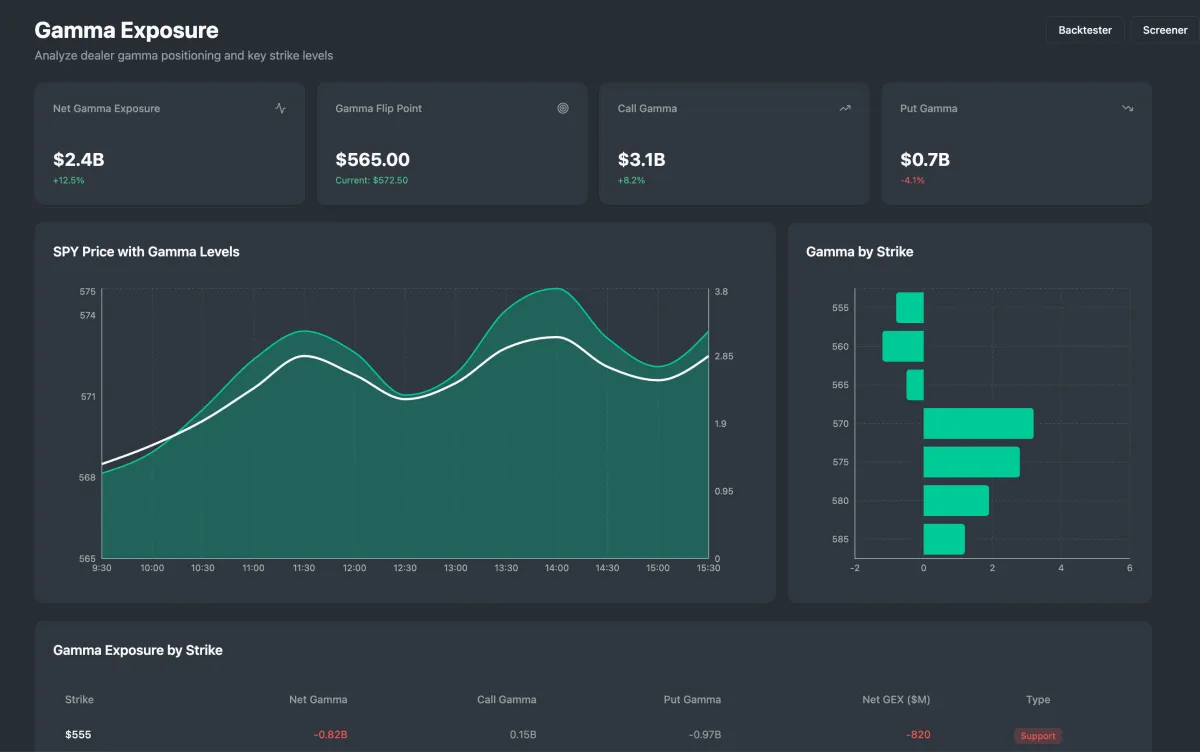Image resolution: width=1200 pixels, height=752 pixels.
Task: Click the Net GEX ($M) column header
Action: [896, 700]
